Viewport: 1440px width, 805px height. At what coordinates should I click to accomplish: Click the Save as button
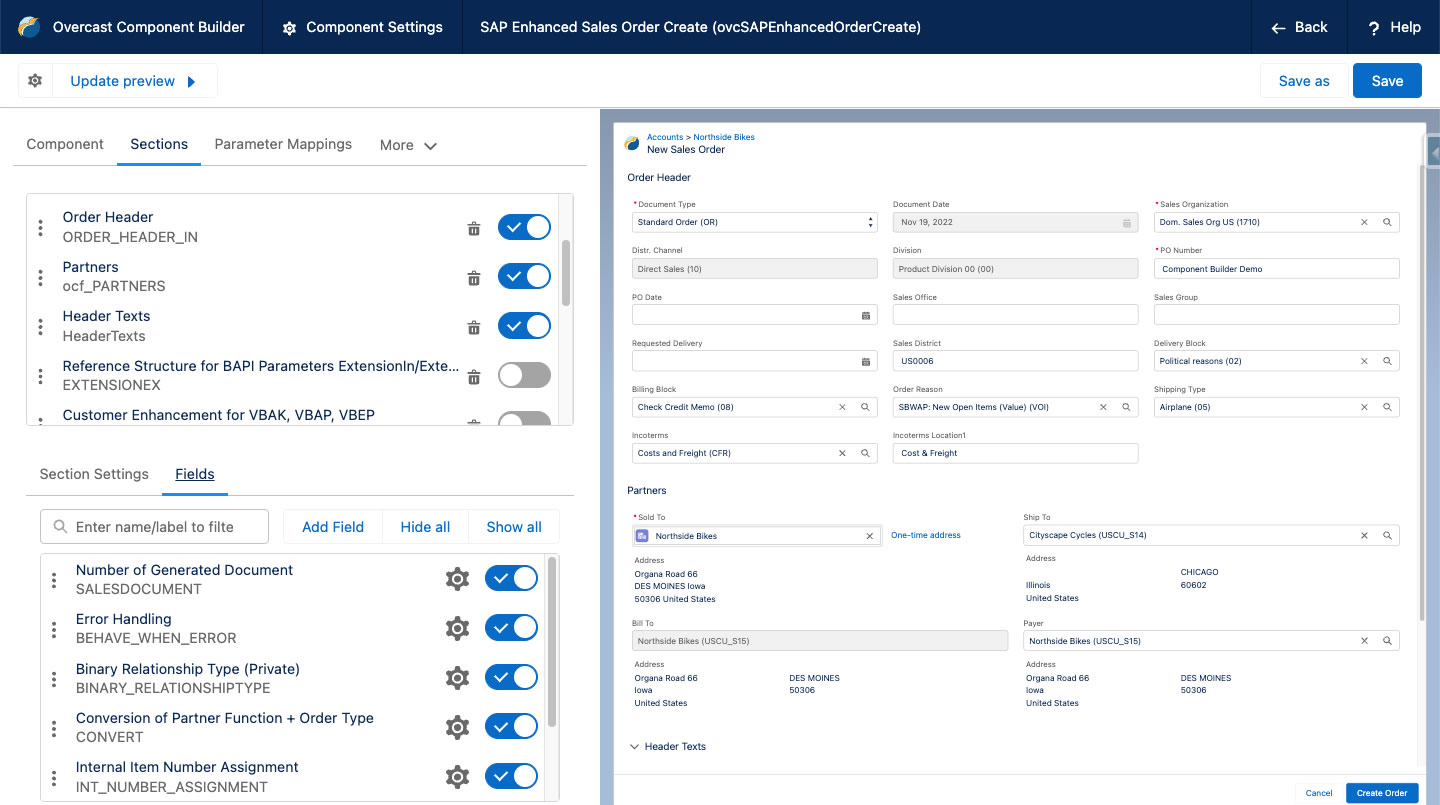(1304, 81)
